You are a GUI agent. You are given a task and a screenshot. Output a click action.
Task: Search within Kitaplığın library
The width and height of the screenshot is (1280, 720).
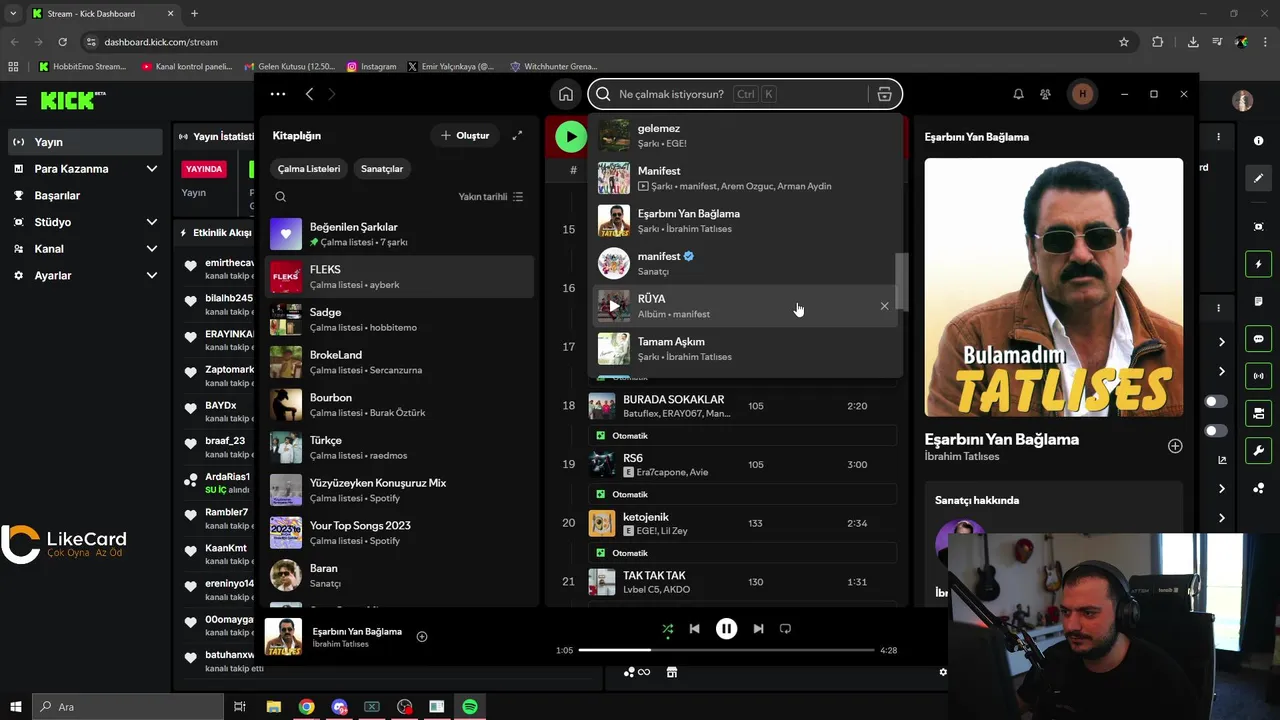(x=281, y=197)
